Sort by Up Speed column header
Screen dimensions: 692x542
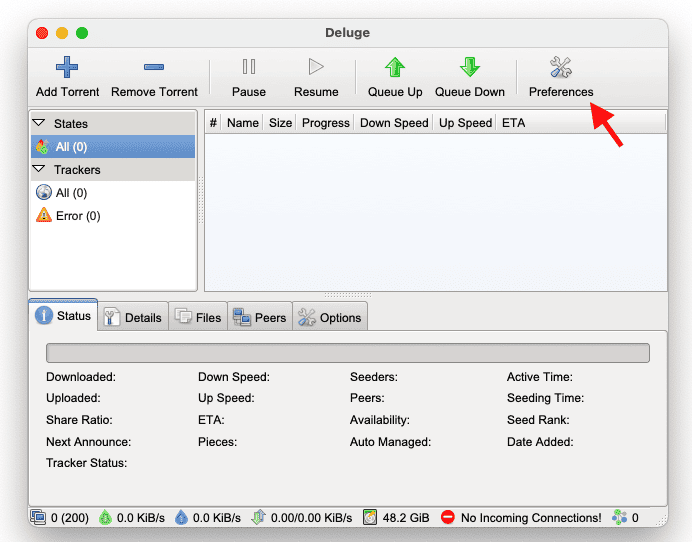[x=465, y=123]
